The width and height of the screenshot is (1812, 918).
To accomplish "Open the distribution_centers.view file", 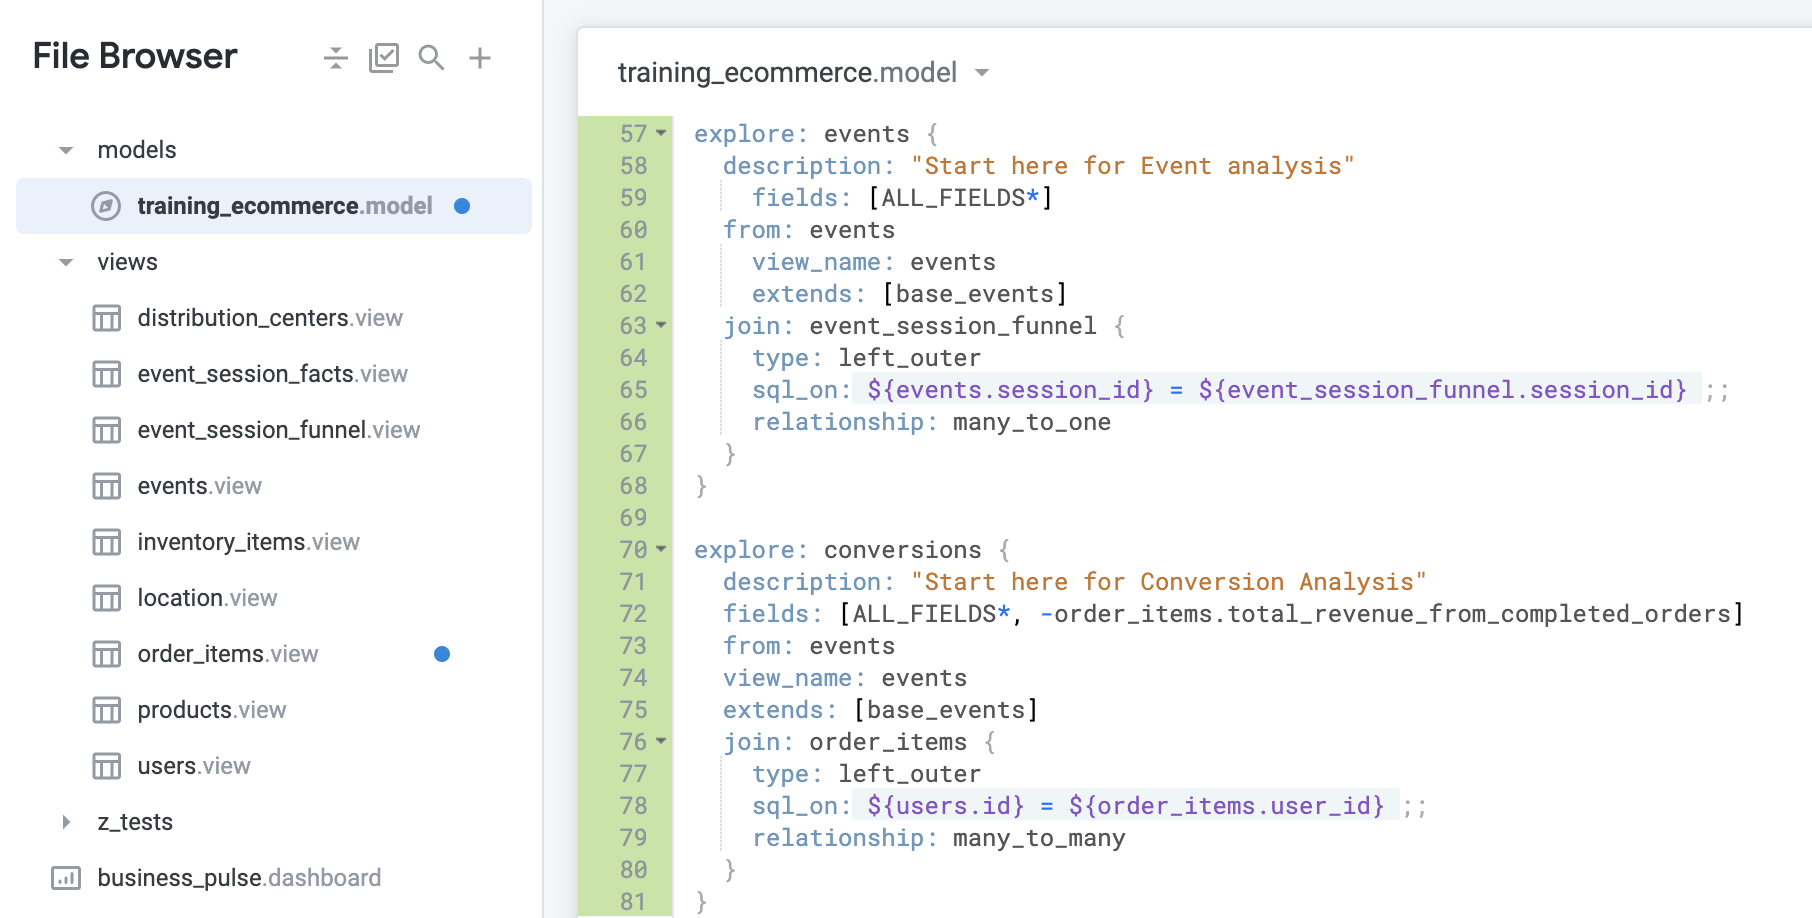I will [x=270, y=317].
